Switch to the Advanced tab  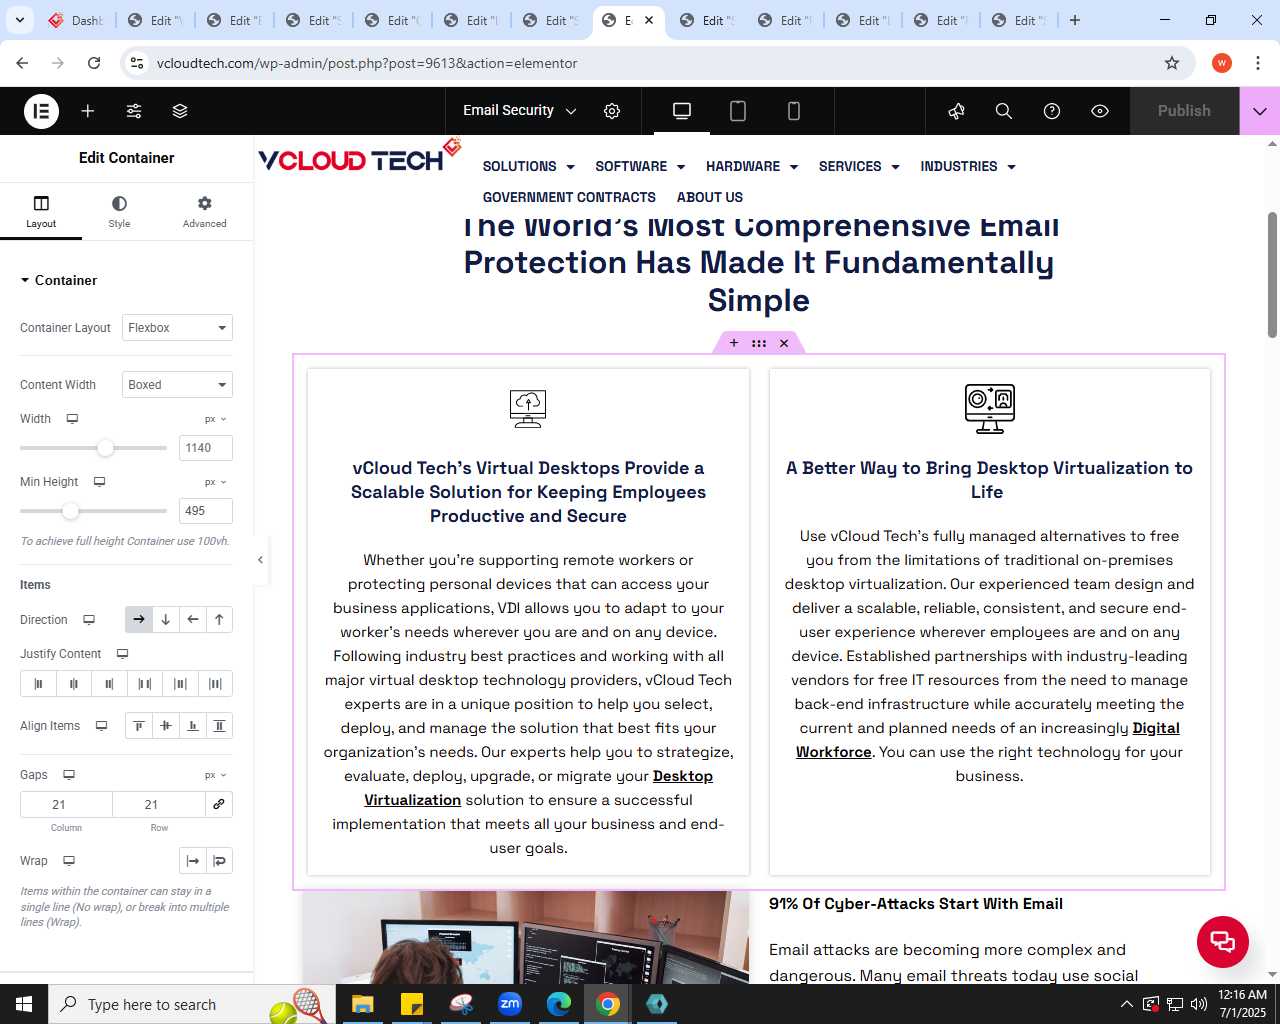point(204,211)
